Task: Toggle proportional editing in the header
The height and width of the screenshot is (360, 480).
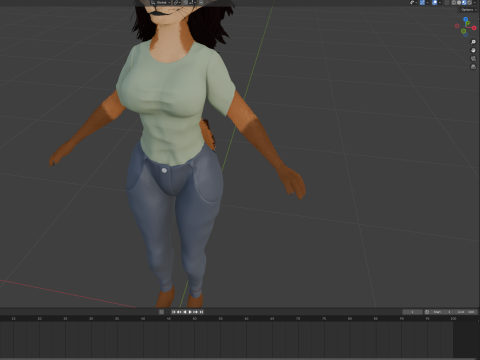Action: point(201,2)
